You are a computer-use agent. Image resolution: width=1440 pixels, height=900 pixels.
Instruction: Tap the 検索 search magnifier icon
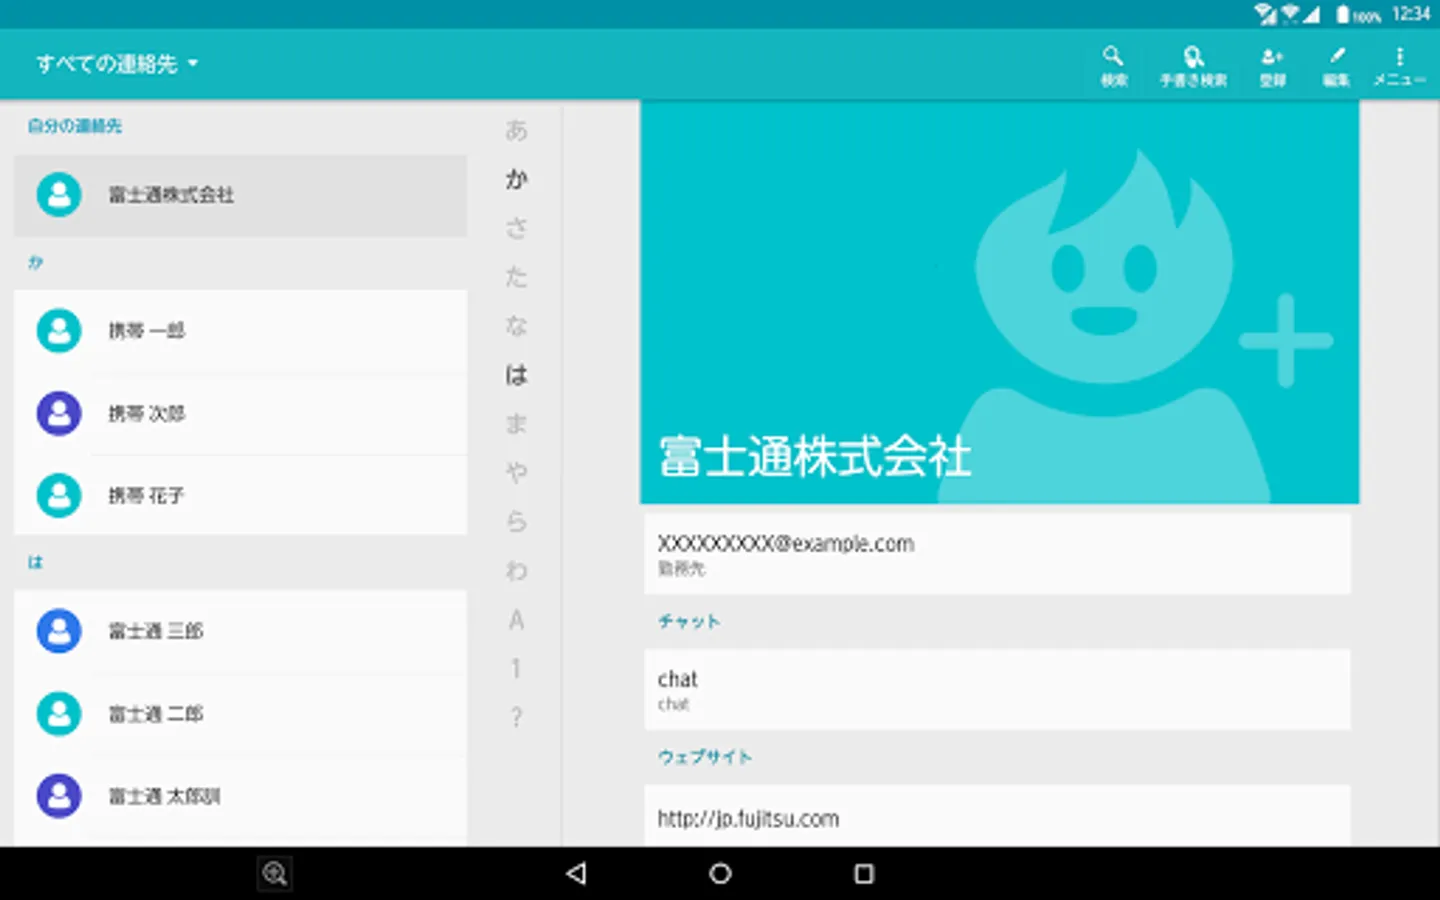pyautogui.click(x=1113, y=65)
